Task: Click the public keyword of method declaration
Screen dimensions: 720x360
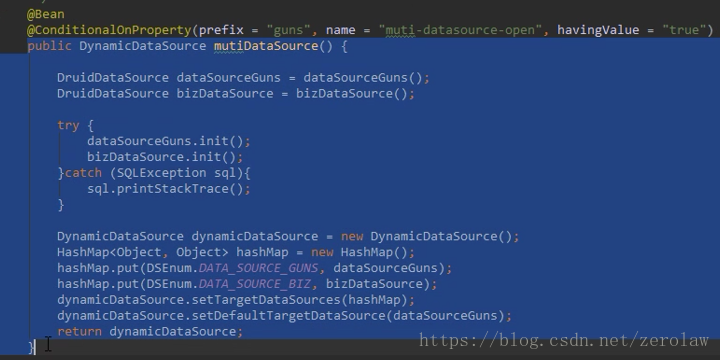Action: coord(50,46)
